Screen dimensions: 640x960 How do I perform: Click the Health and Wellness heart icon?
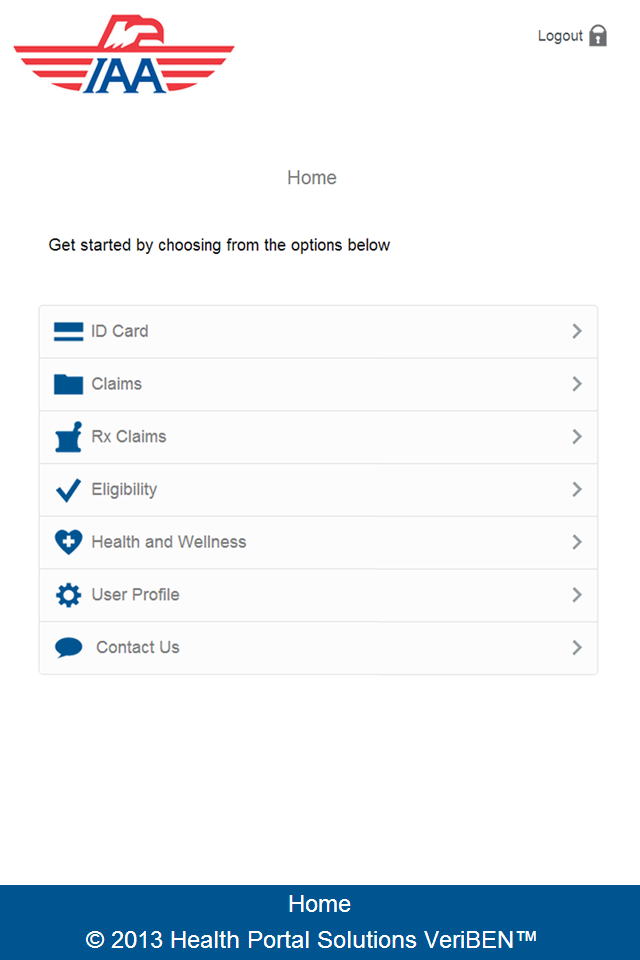click(x=68, y=542)
